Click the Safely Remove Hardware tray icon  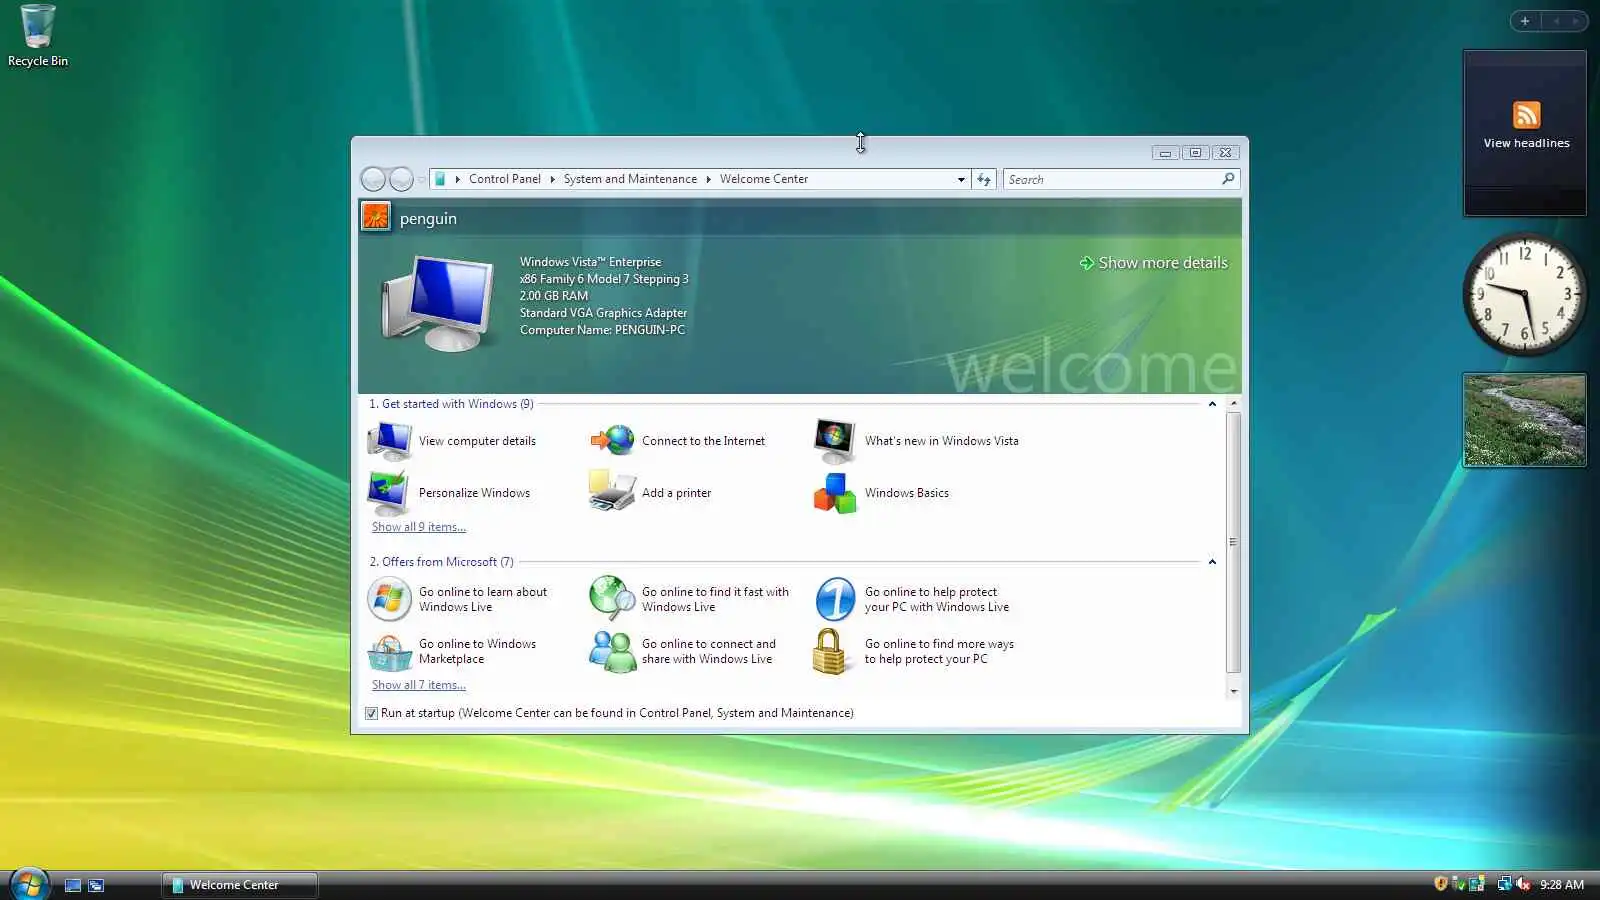(x=1458, y=884)
